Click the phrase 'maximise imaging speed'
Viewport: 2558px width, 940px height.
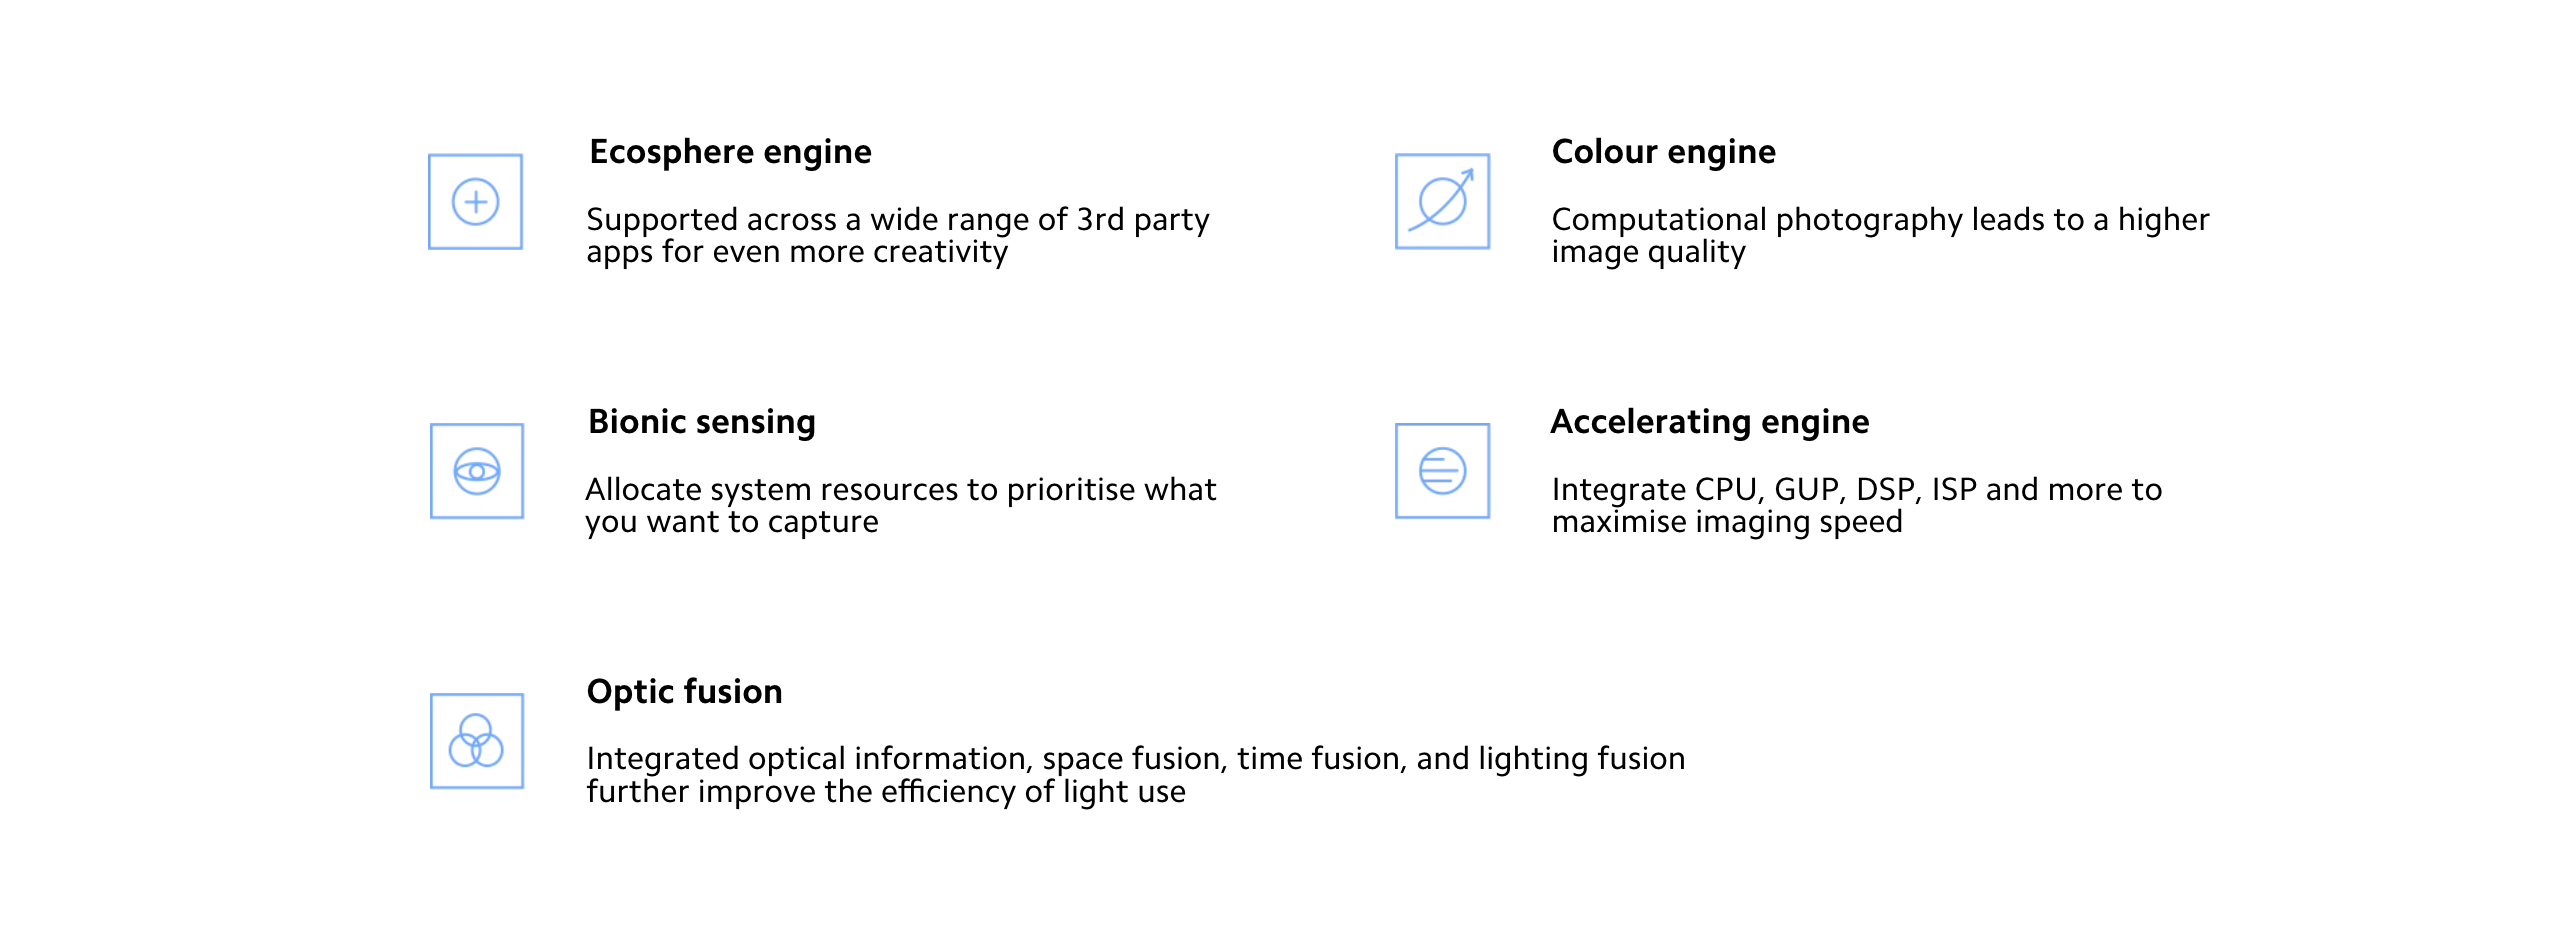click(1727, 523)
